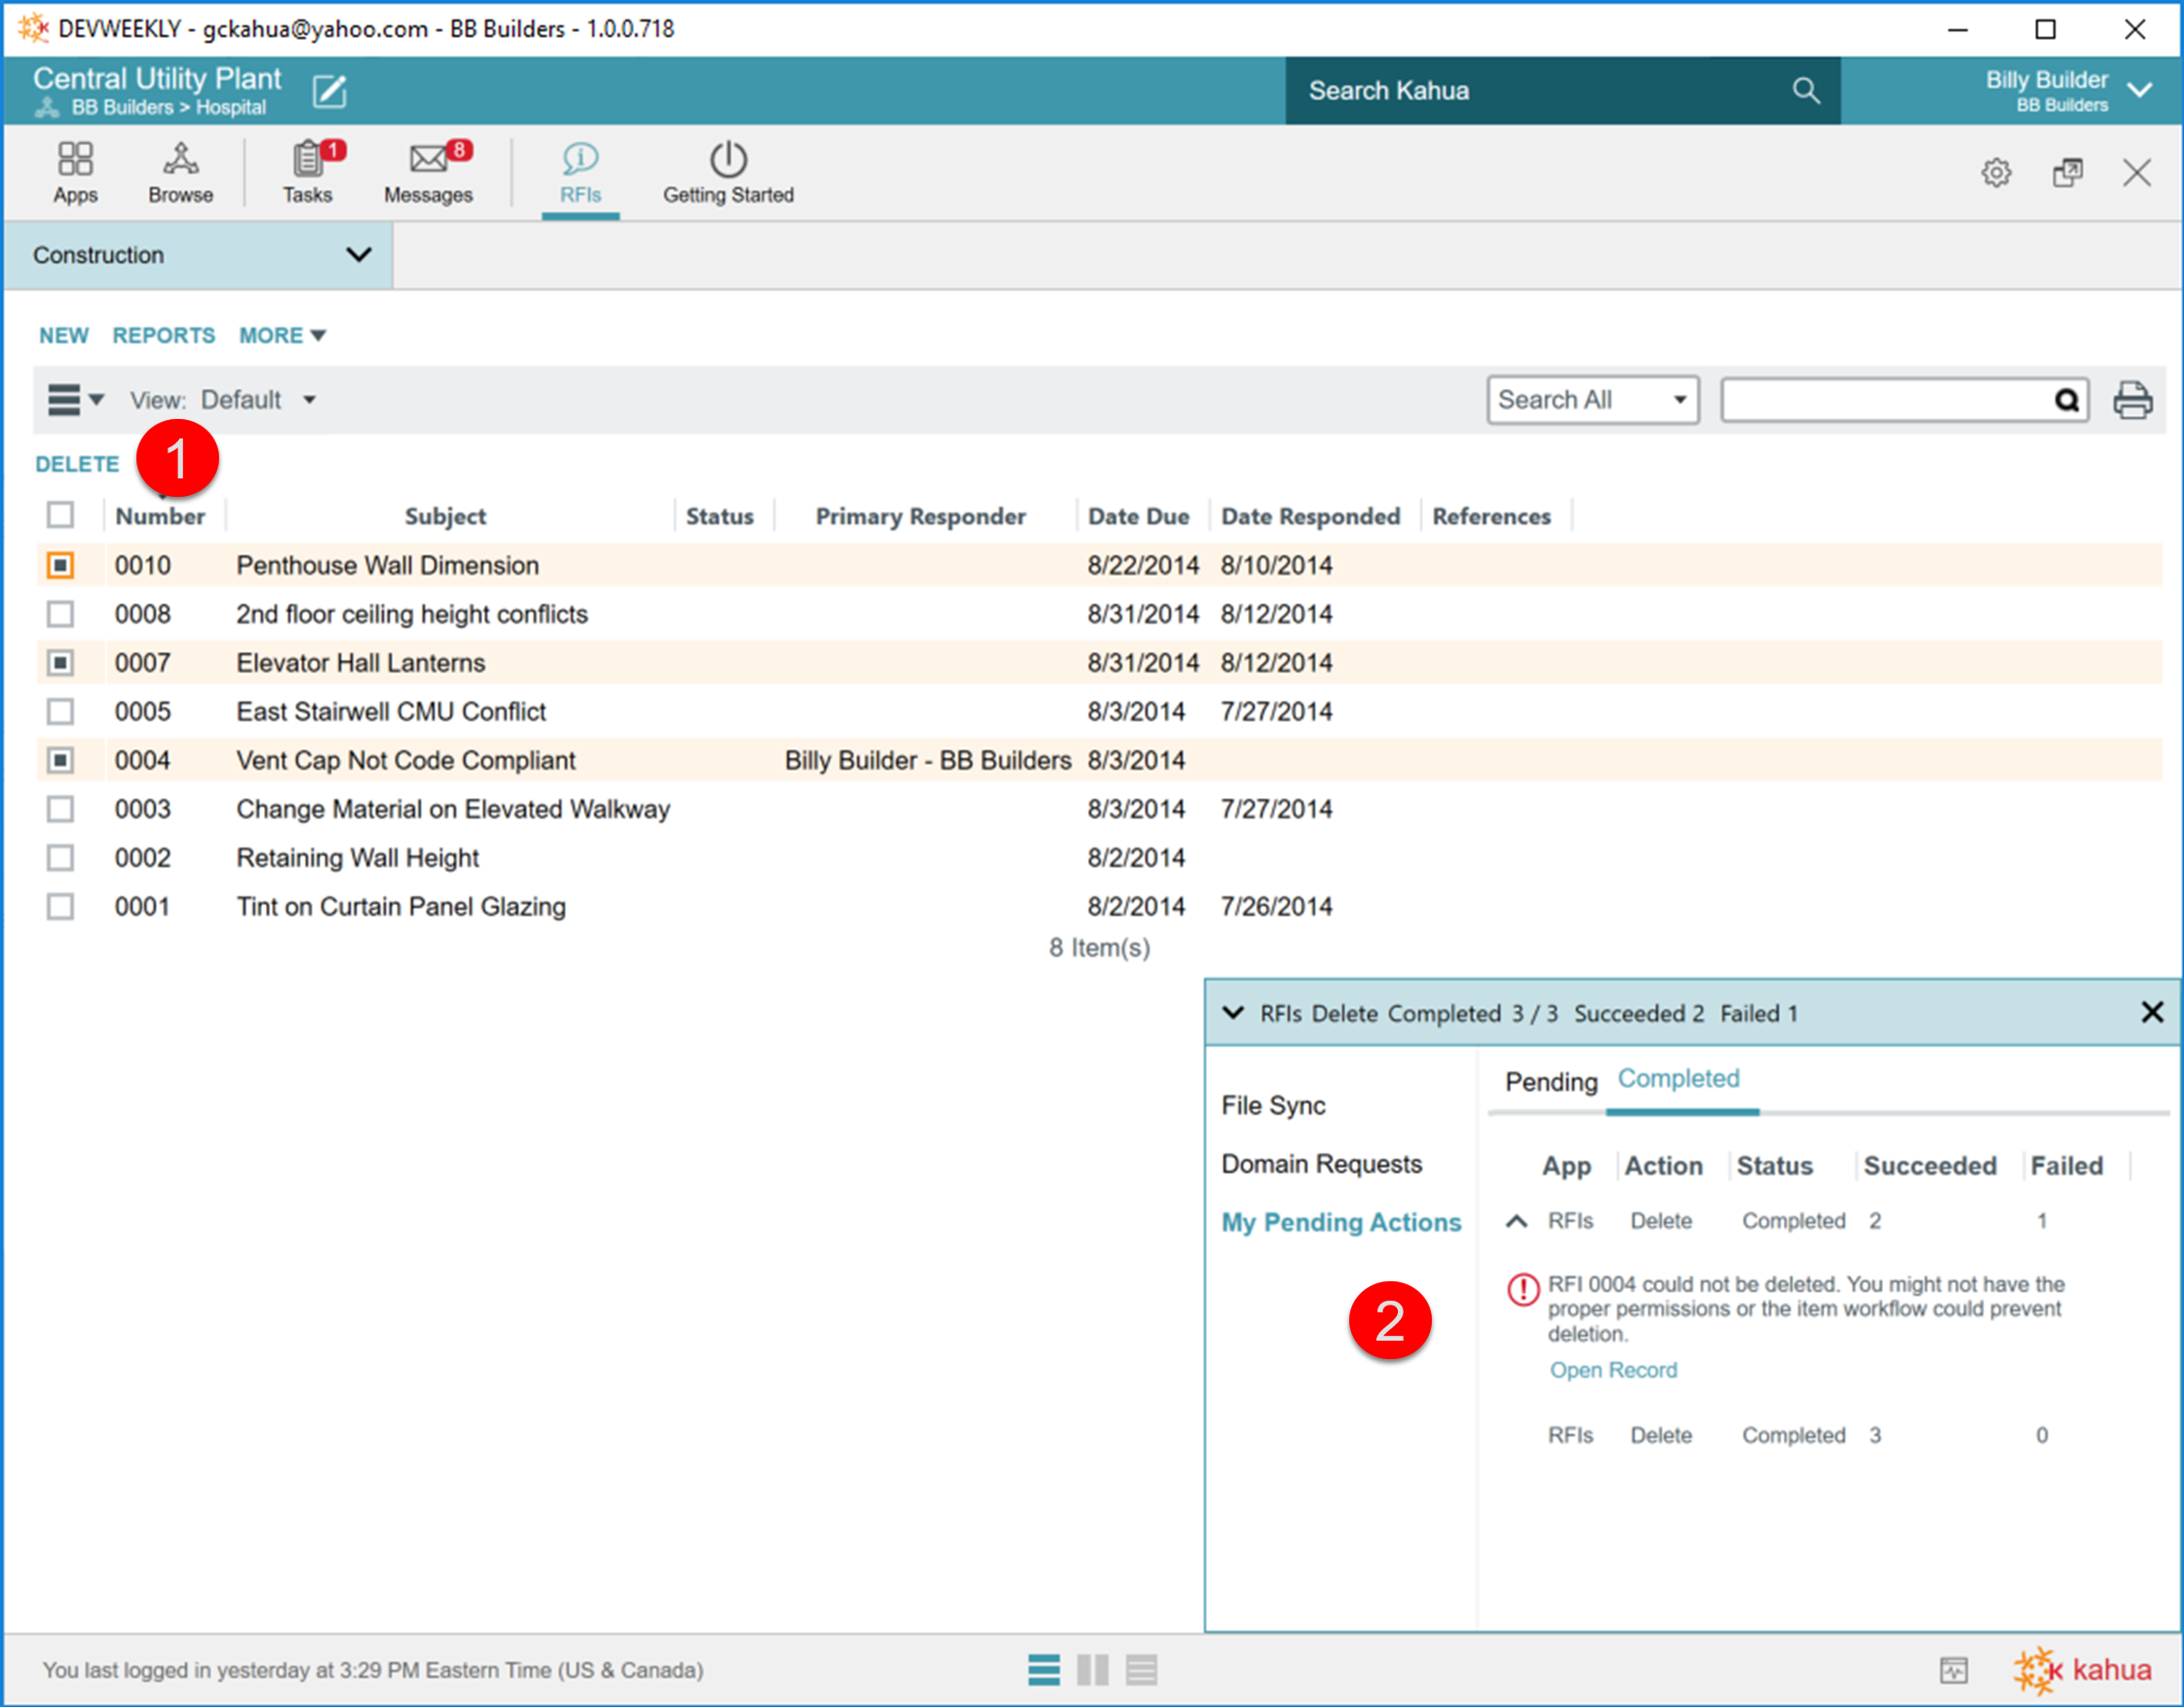
Task: Open the MORE dropdown menu
Action: (282, 335)
